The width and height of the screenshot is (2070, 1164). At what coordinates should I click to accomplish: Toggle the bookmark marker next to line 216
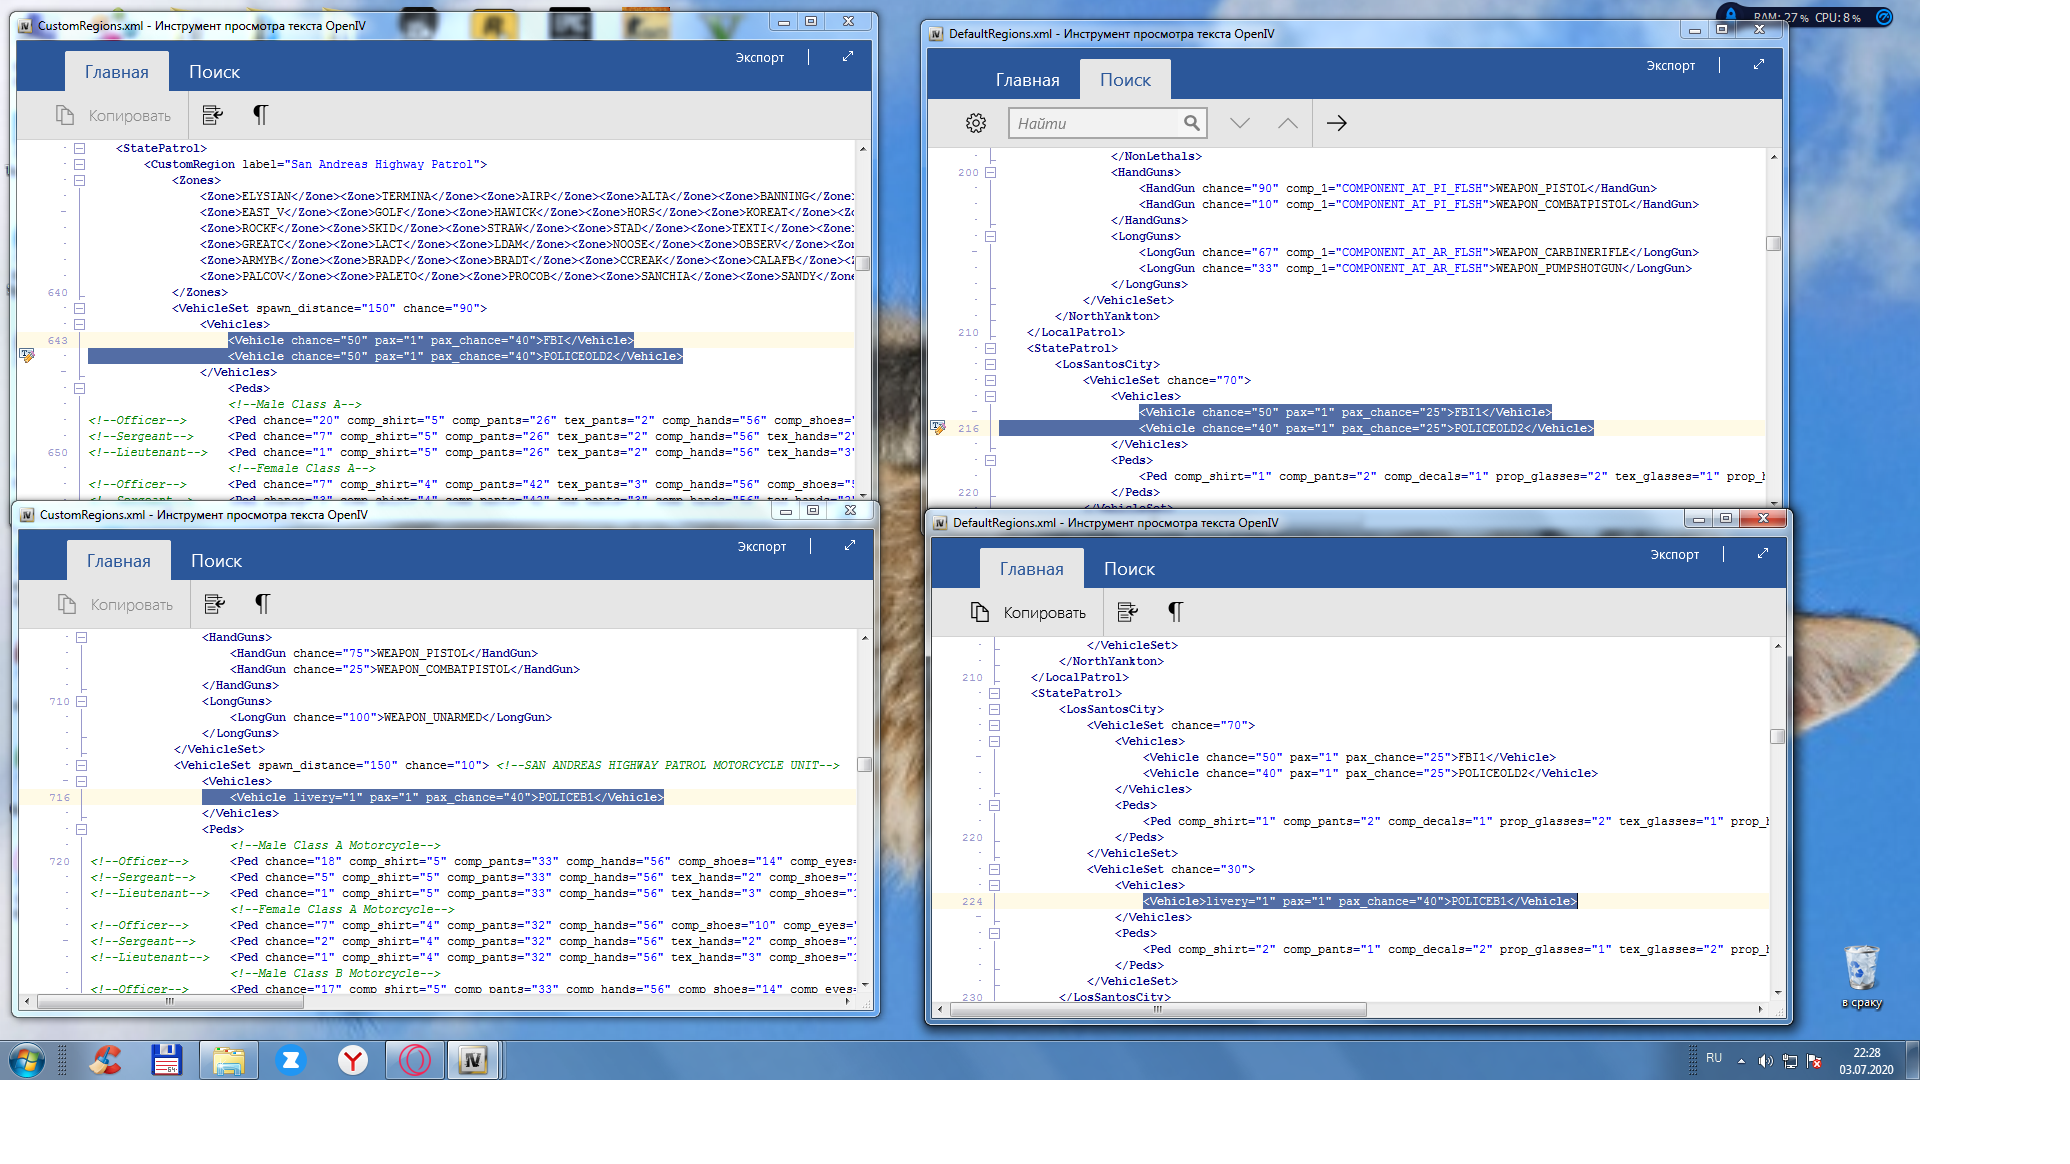938,428
